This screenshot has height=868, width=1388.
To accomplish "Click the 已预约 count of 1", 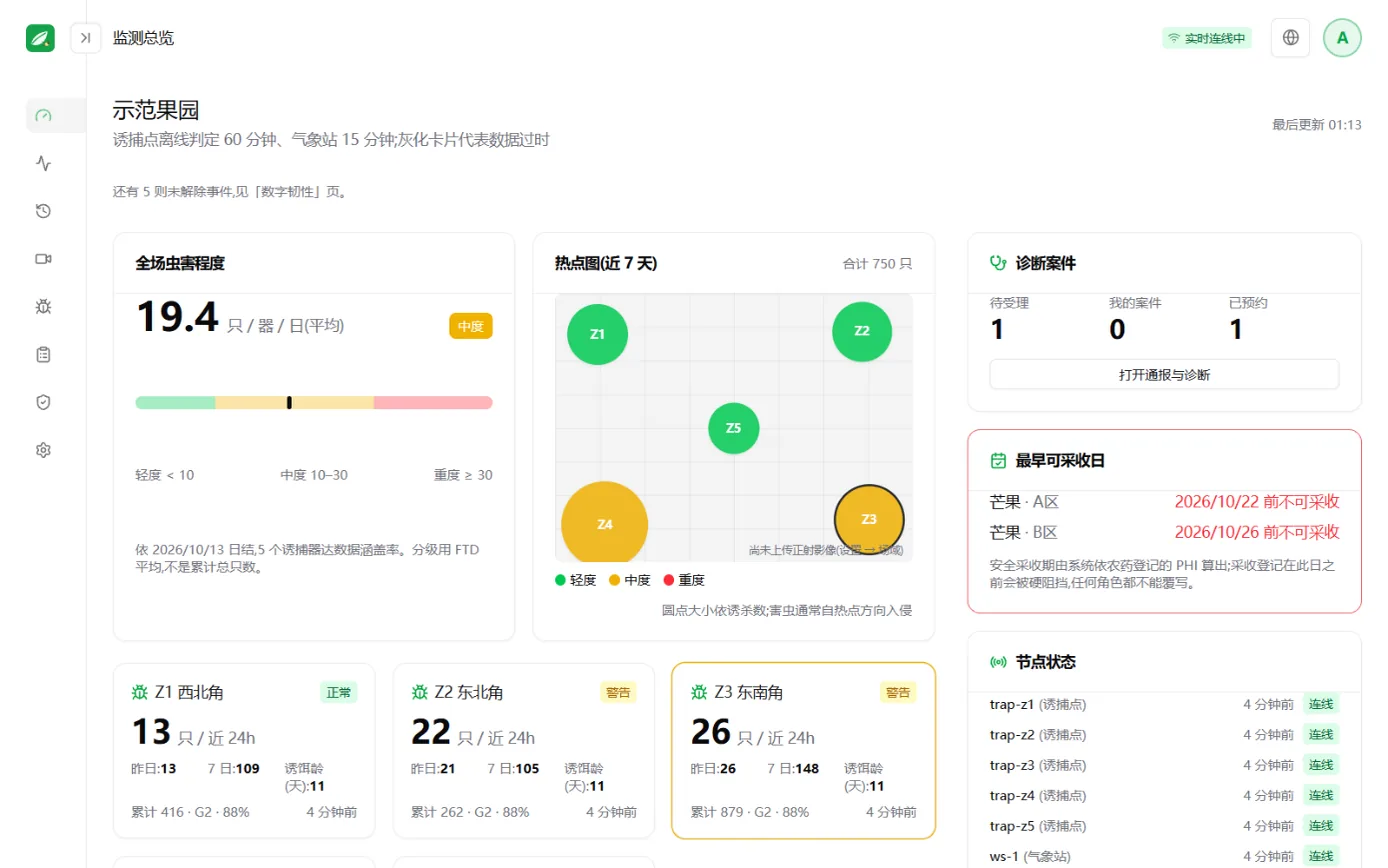I will click(x=1236, y=329).
